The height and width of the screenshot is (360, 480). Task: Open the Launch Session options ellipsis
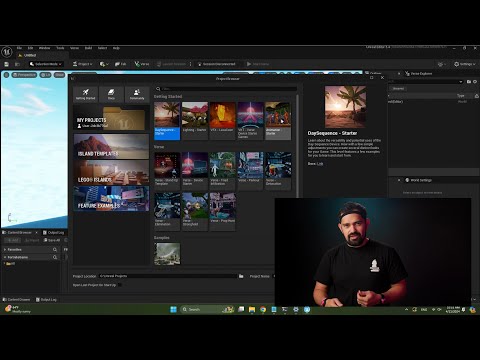tap(190, 64)
